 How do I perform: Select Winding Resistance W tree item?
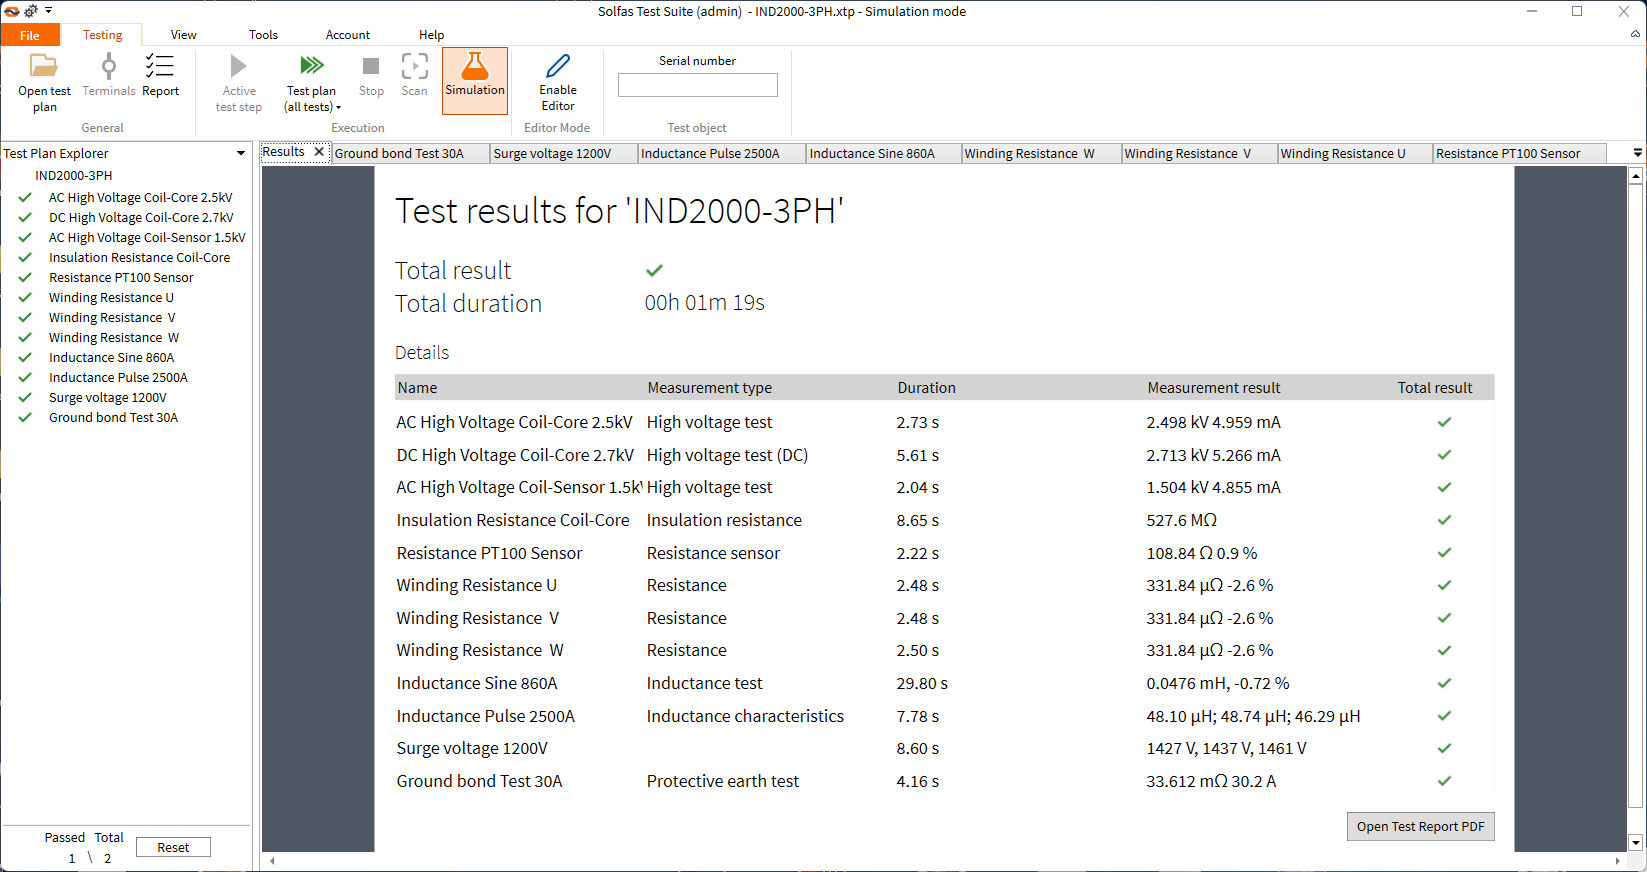(114, 337)
